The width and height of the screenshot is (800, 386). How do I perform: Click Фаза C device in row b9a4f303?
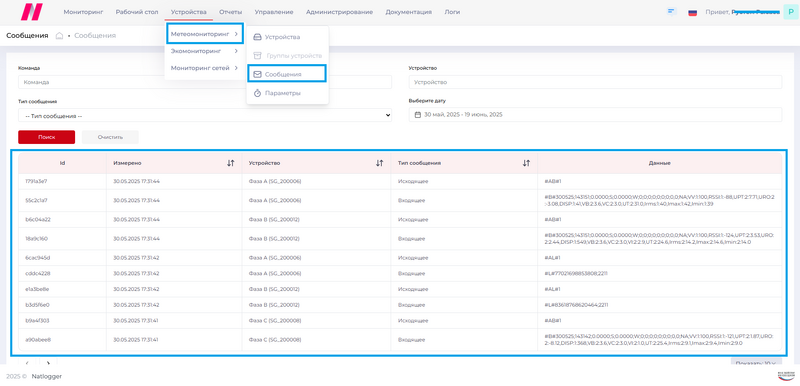274,321
